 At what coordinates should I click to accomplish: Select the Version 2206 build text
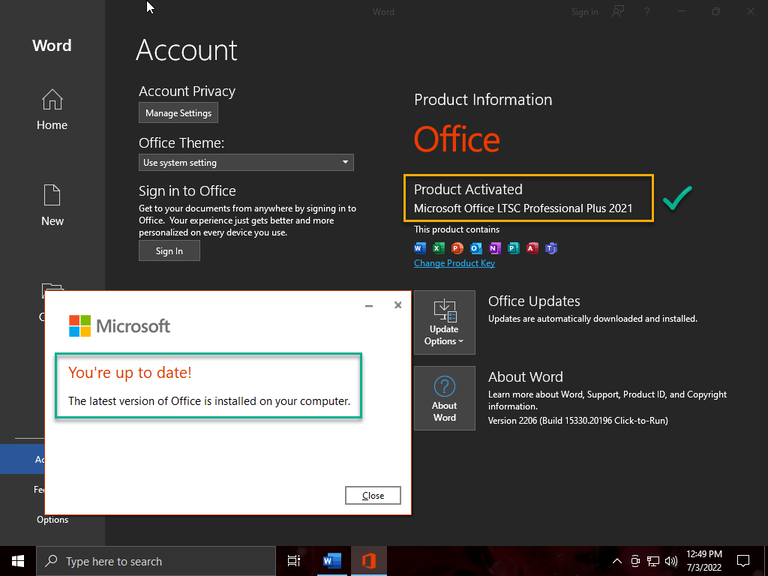pyautogui.click(x=578, y=420)
